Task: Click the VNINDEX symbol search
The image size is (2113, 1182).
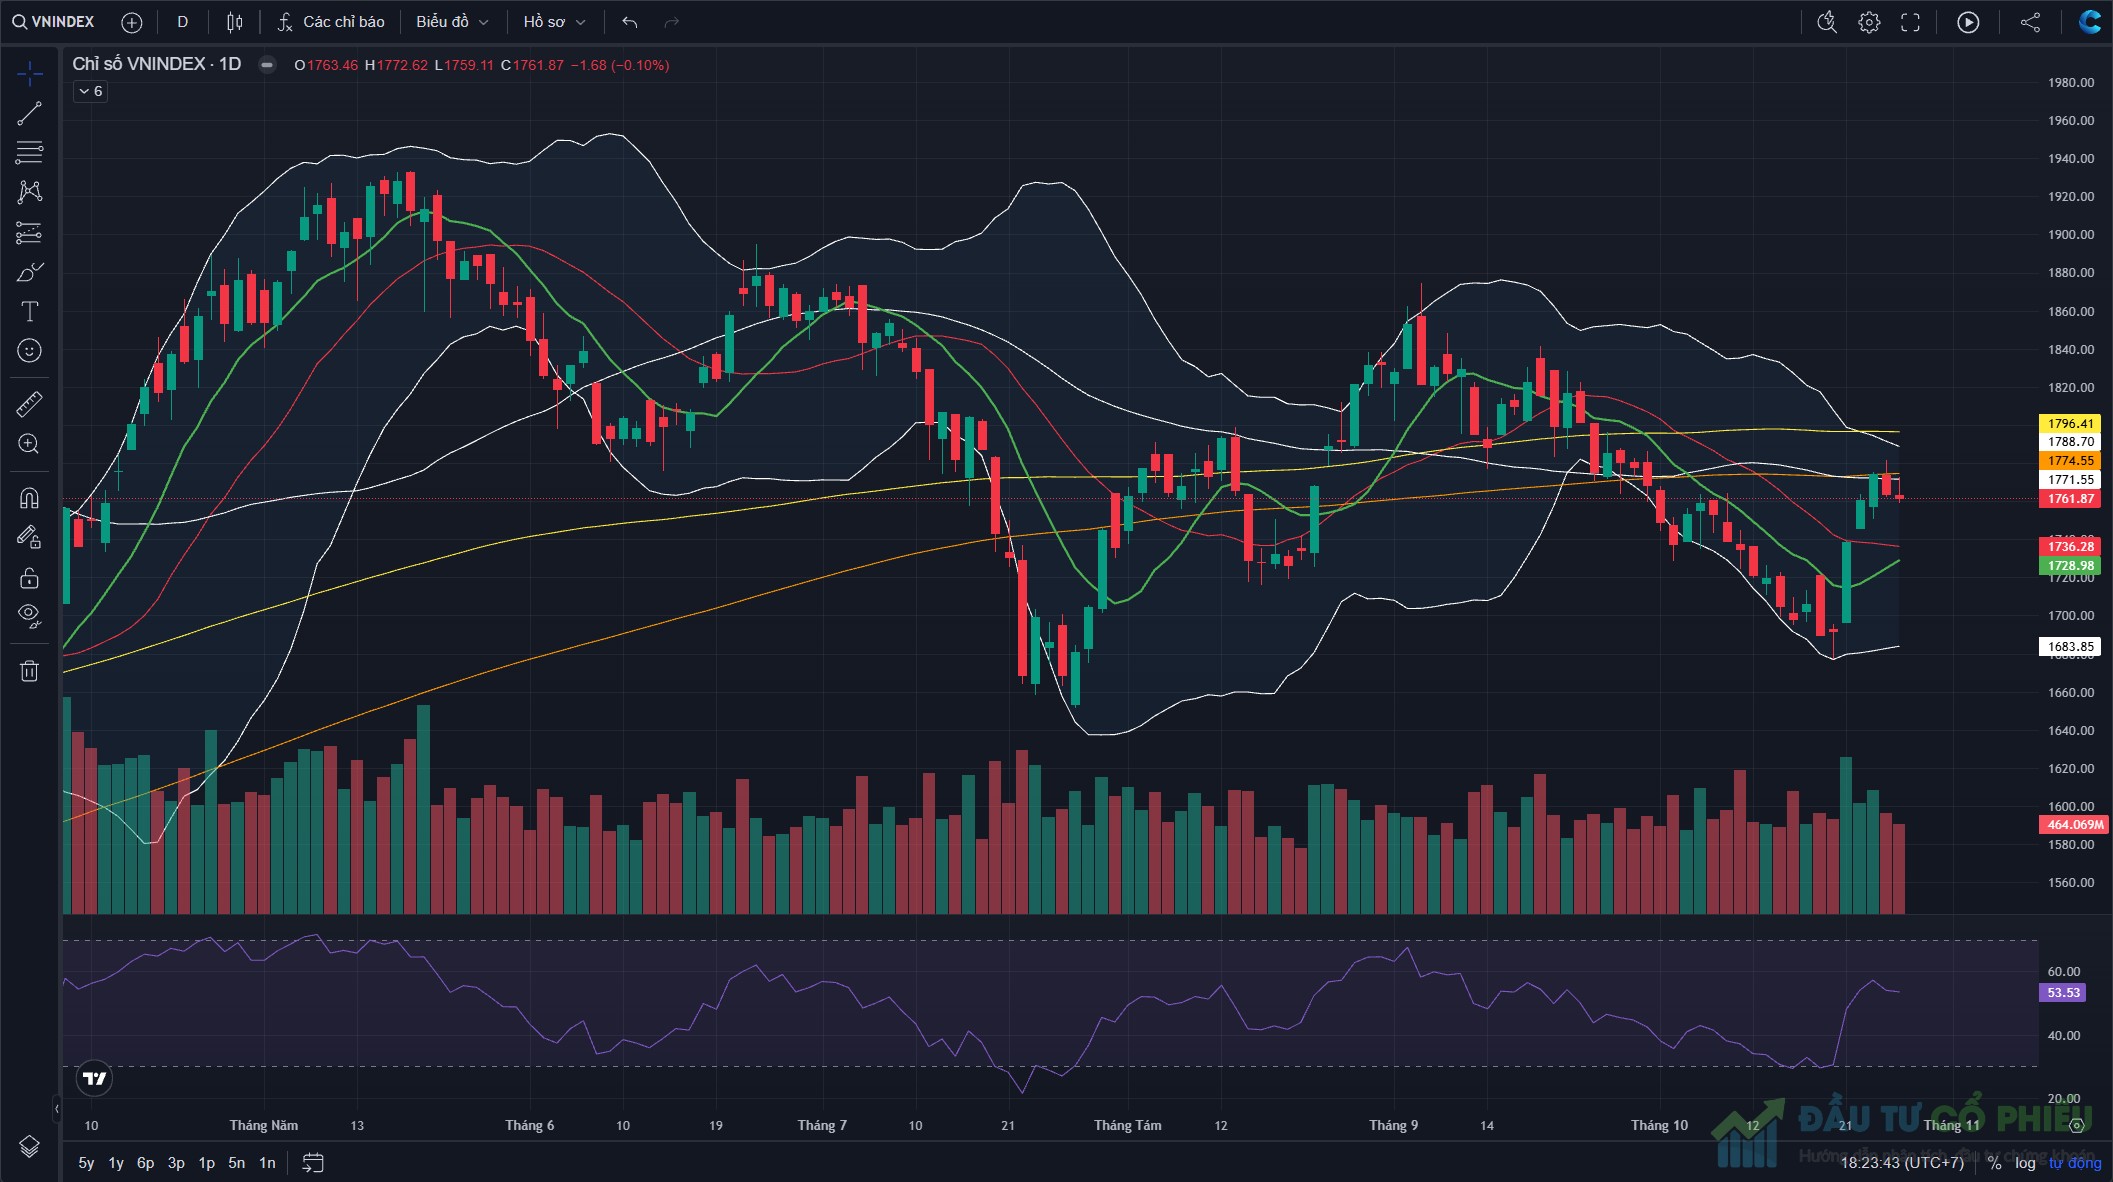Action: (x=54, y=22)
